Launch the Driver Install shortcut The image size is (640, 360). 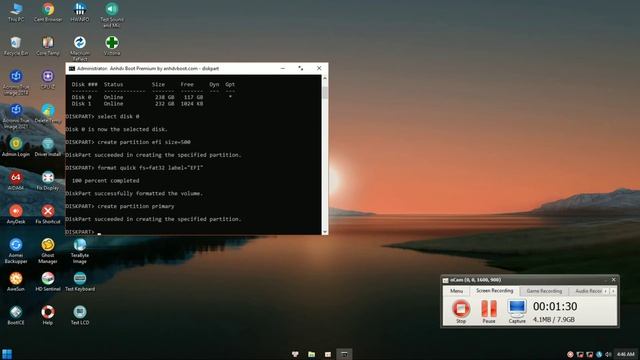pos(48,147)
